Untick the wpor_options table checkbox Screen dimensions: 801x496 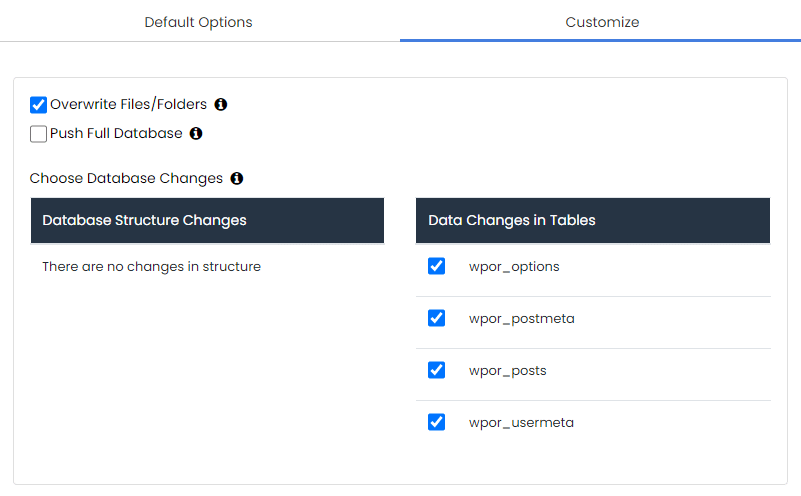pos(436,266)
